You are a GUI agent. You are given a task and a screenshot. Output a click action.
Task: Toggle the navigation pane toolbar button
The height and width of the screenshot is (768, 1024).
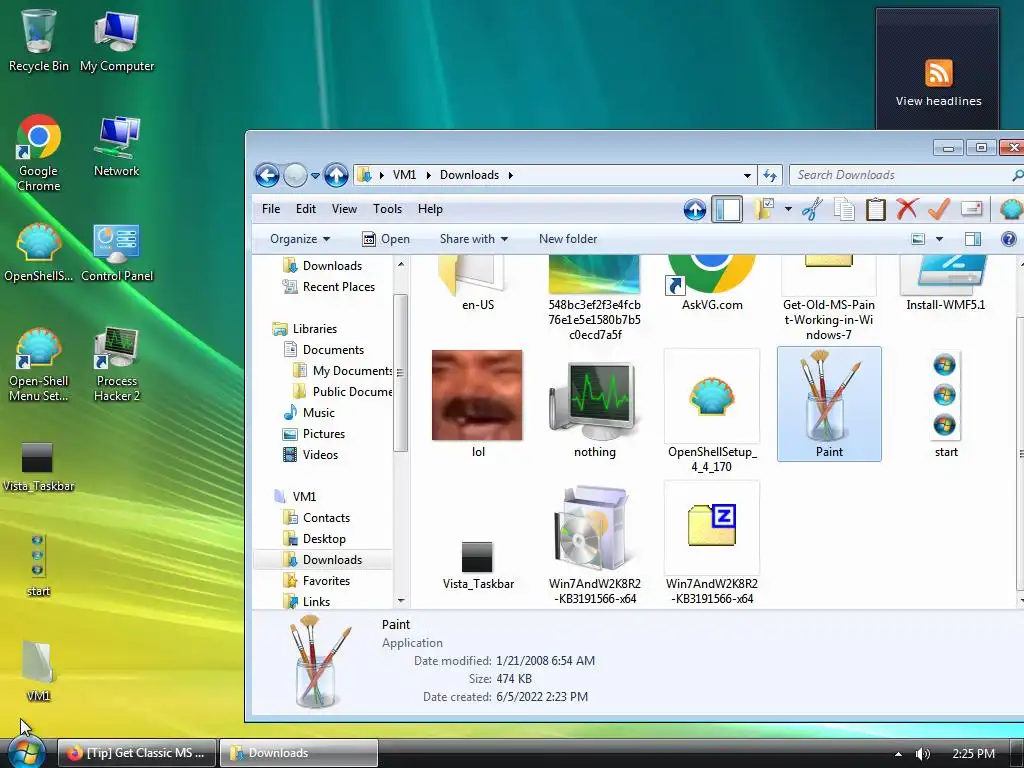[727, 210]
